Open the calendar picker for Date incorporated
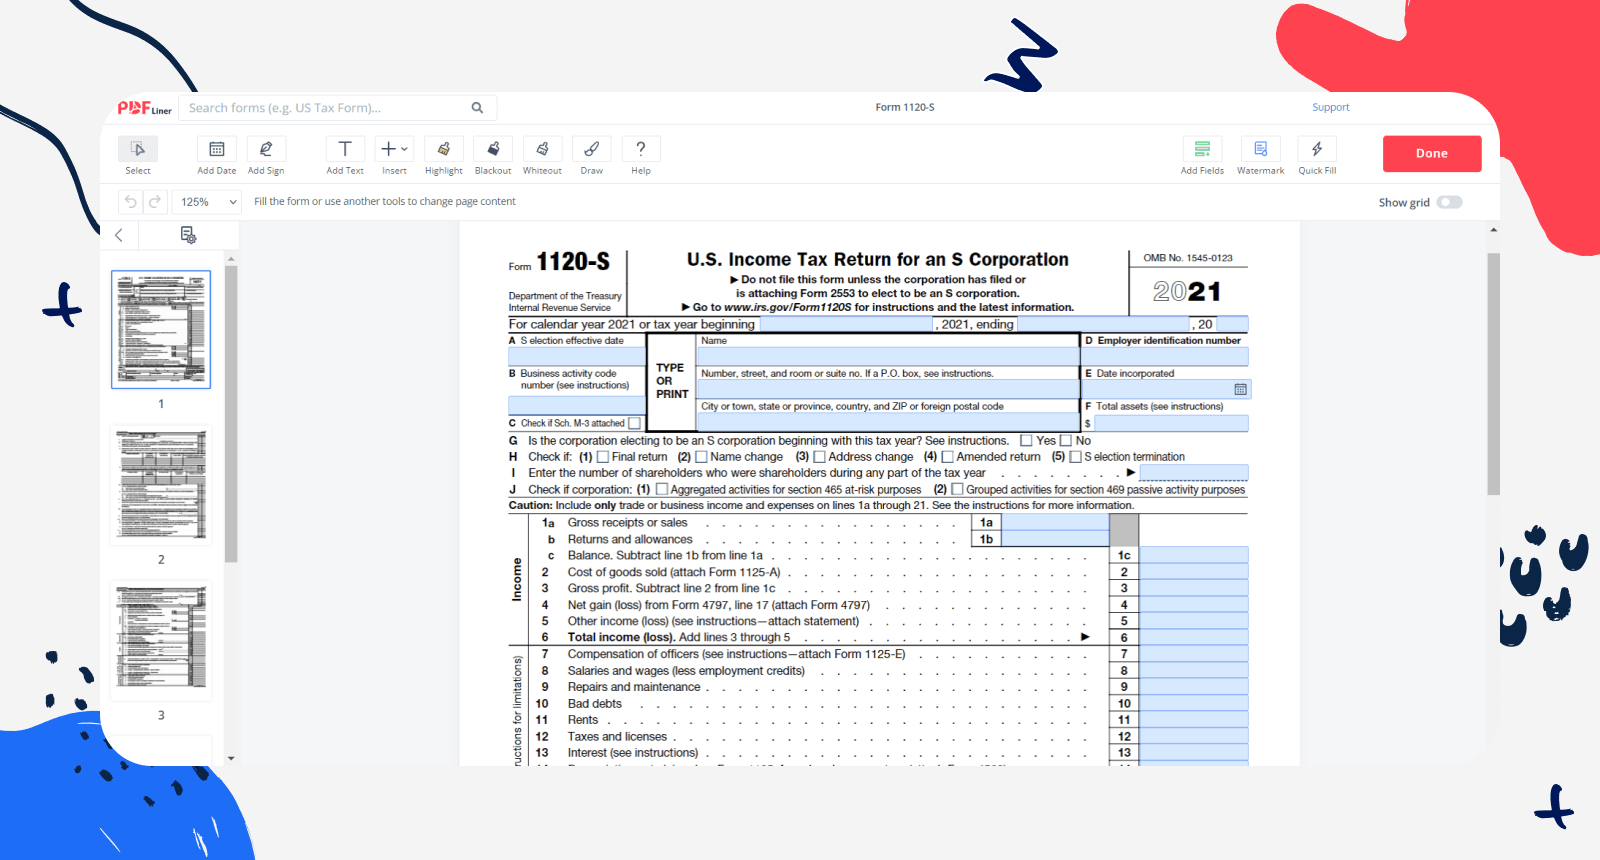This screenshot has width=1600, height=860. coord(1240,389)
